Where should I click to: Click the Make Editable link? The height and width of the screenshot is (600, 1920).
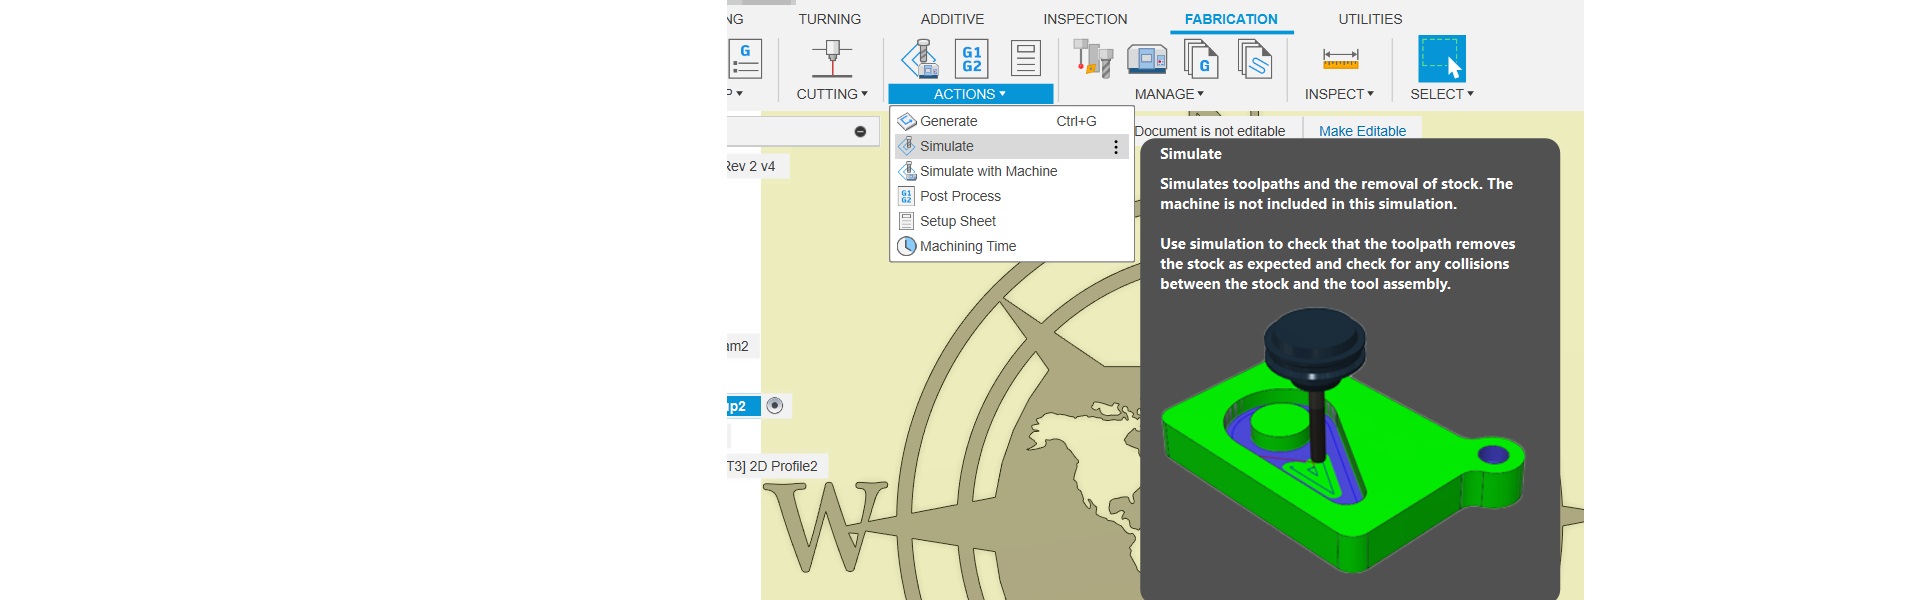[1361, 131]
